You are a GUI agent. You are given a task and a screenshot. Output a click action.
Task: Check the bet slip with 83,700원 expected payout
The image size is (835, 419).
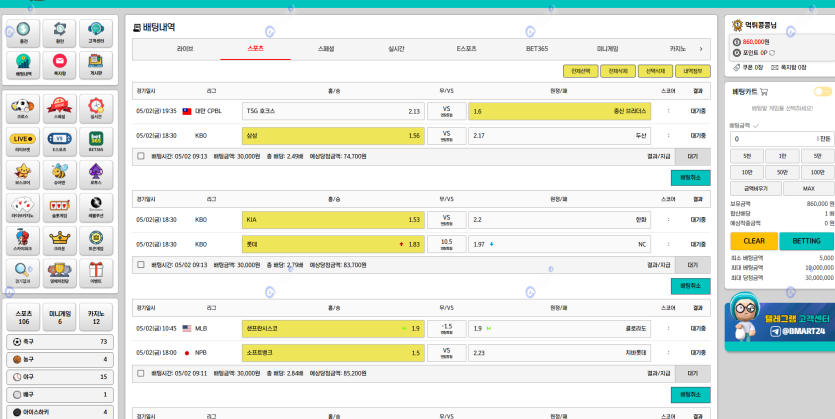(x=140, y=265)
